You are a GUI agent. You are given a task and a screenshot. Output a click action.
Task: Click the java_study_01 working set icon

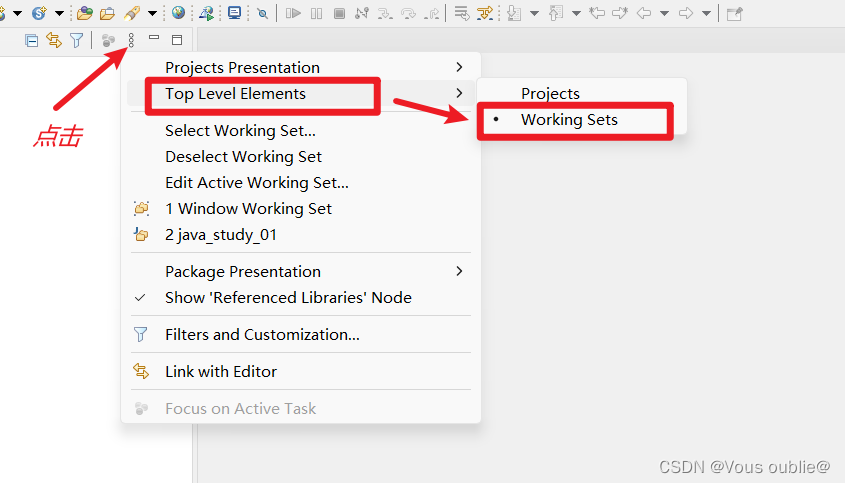[141, 234]
